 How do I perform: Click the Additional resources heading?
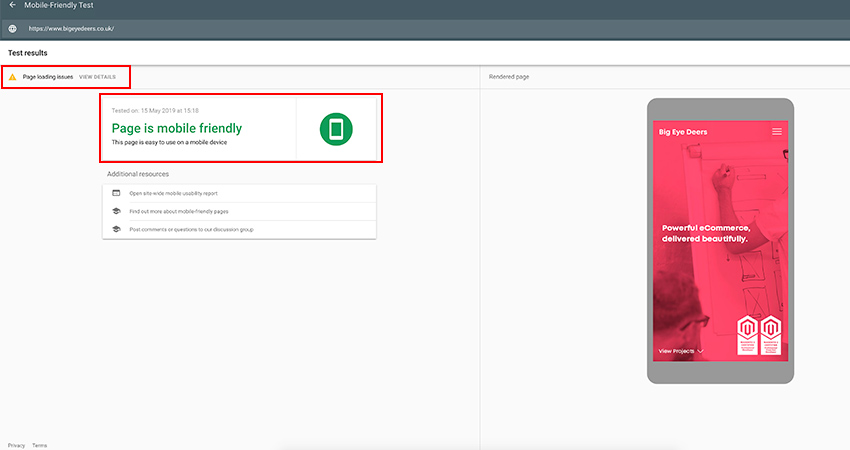click(138, 174)
